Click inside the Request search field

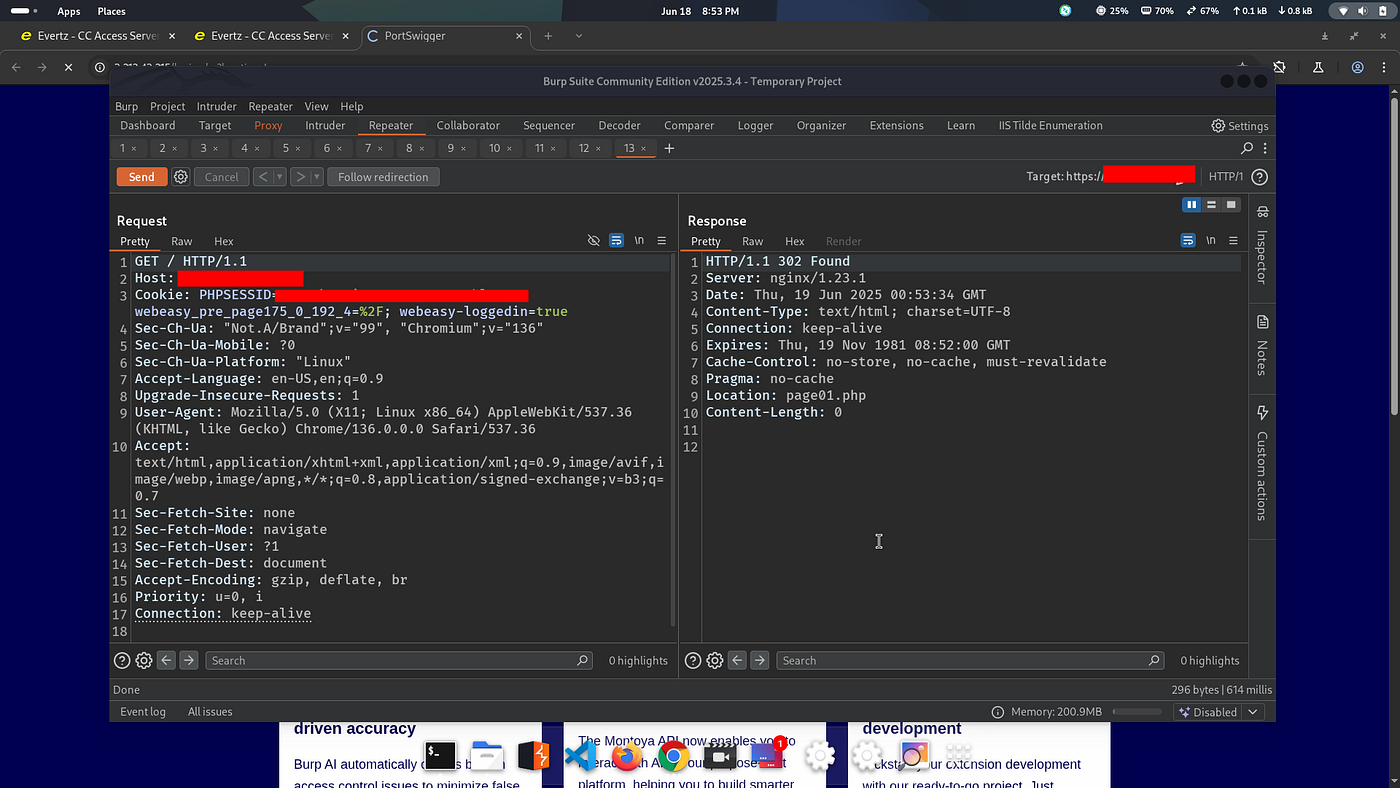399,660
